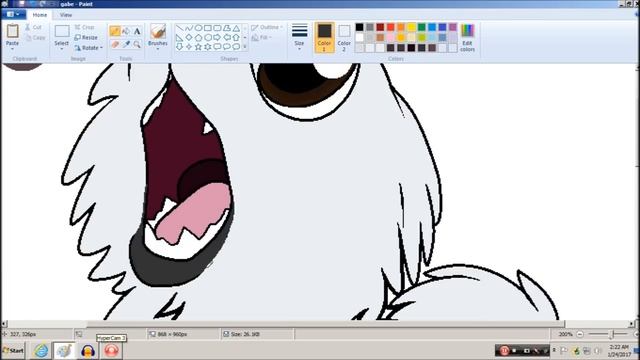Viewport: 640px width, 360px height.
Task: Click the zoom slider handle
Action: click(x=611, y=334)
